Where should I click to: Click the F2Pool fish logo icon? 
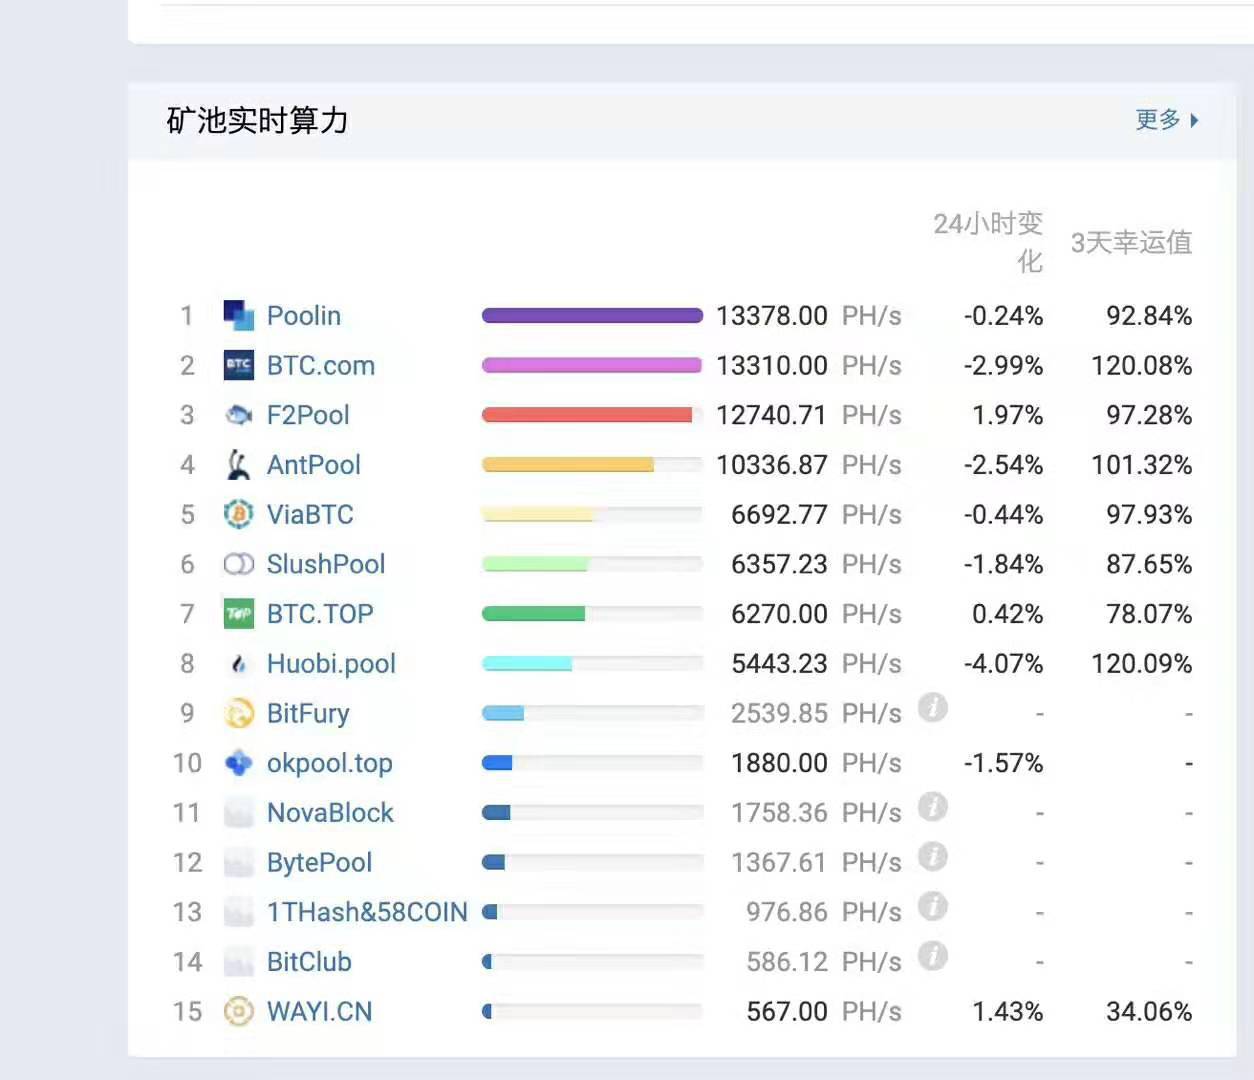pyautogui.click(x=238, y=415)
